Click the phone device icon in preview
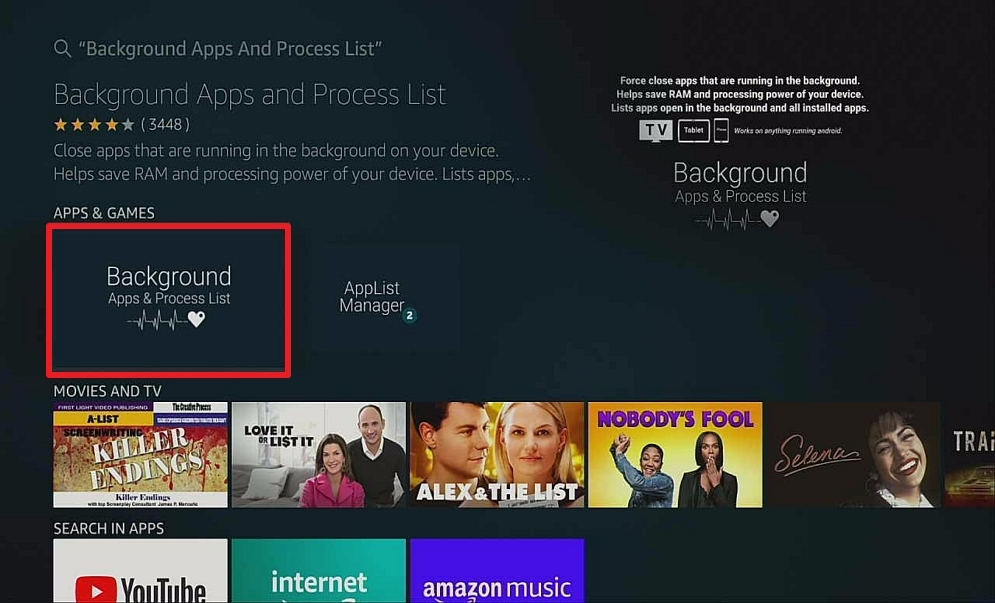This screenshot has height=603, width=995. point(721,130)
